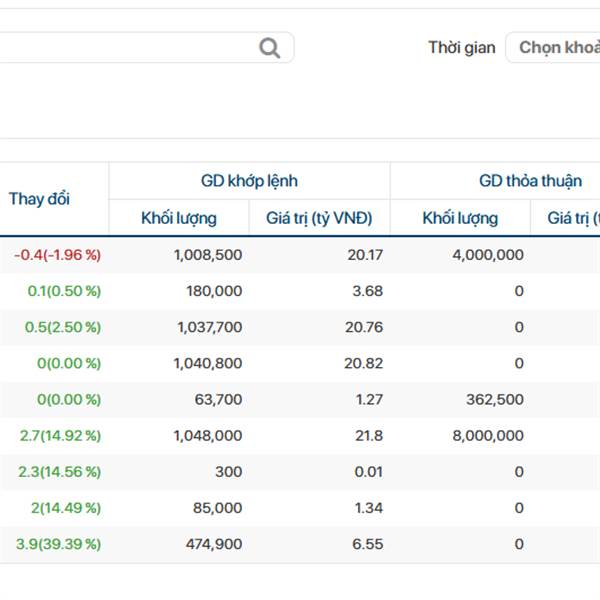The height and width of the screenshot is (600, 600).
Task: Select the 1,008,500 volume cell
Action: pyautogui.click(x=207, y=255)
